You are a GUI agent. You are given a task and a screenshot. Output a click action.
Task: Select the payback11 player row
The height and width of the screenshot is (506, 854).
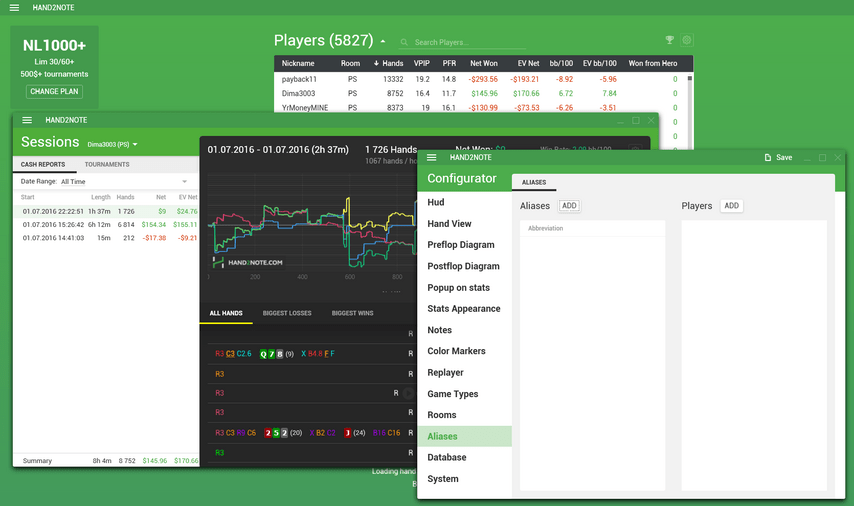(479, 79)
